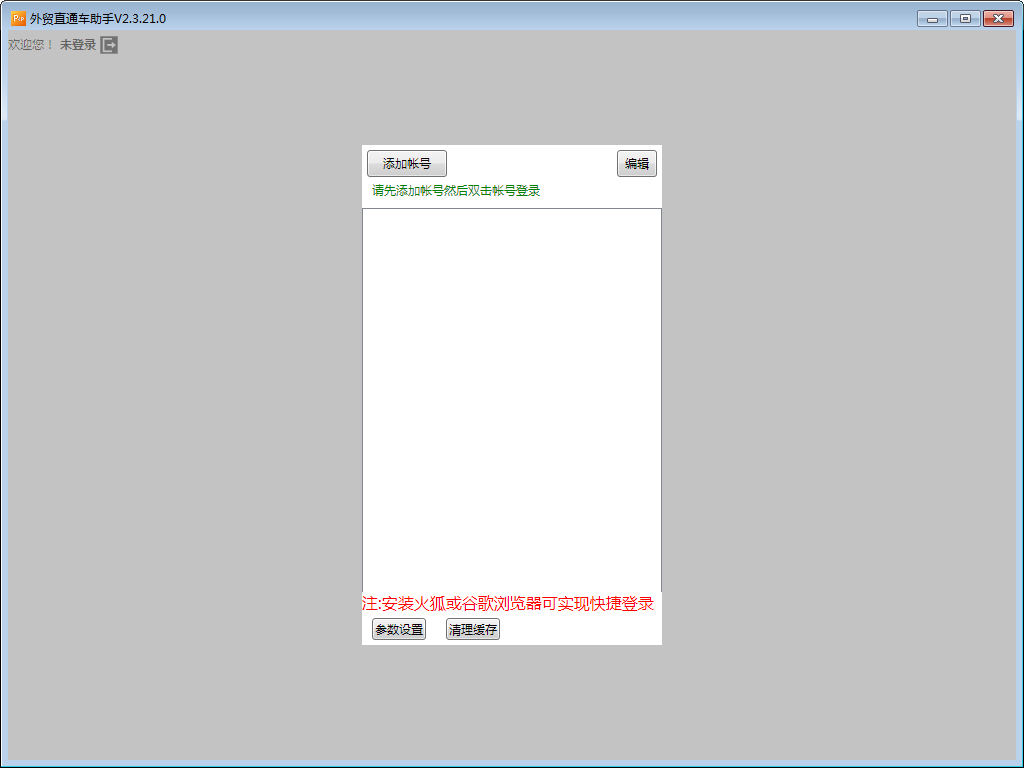This screenshot has height=768, width=1024.
Task: Click red note 注:安装火狐或谷歌浏览器可实现快捷登录
Action: pos(508,603)
